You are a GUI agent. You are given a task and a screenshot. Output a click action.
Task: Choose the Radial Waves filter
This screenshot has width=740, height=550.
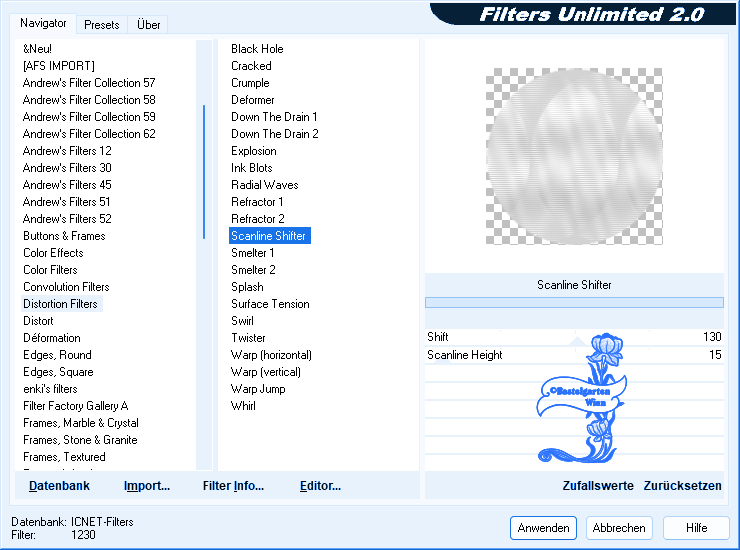(265, 185)
